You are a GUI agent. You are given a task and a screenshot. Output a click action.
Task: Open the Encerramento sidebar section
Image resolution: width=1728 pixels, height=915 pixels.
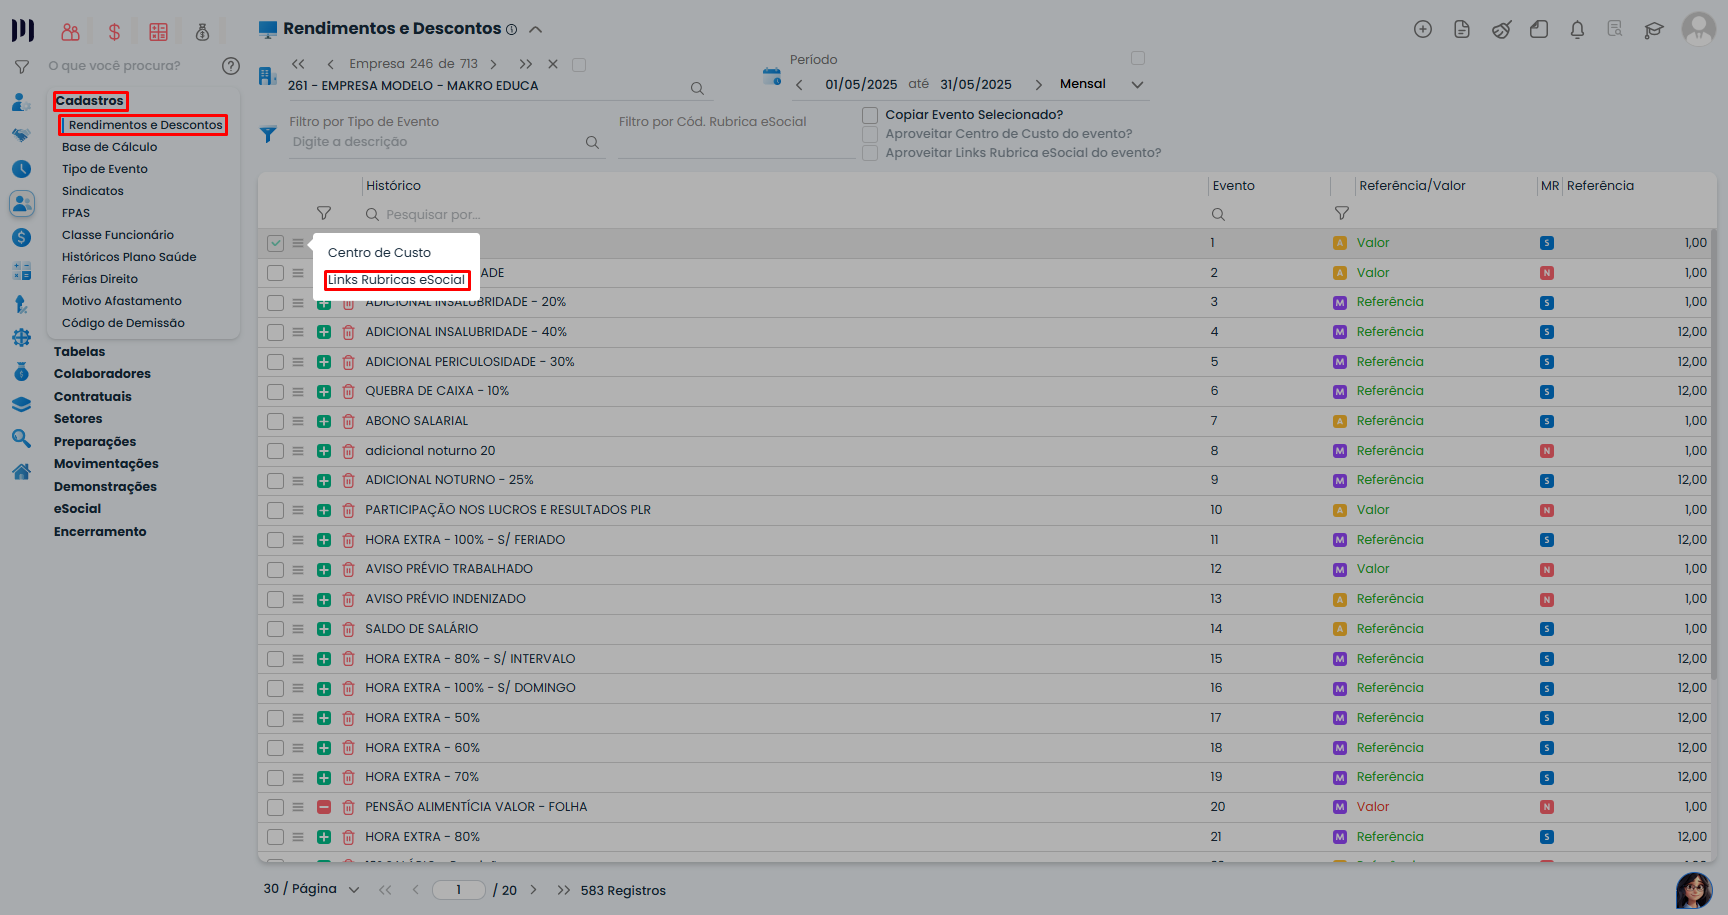coord(100,532)
